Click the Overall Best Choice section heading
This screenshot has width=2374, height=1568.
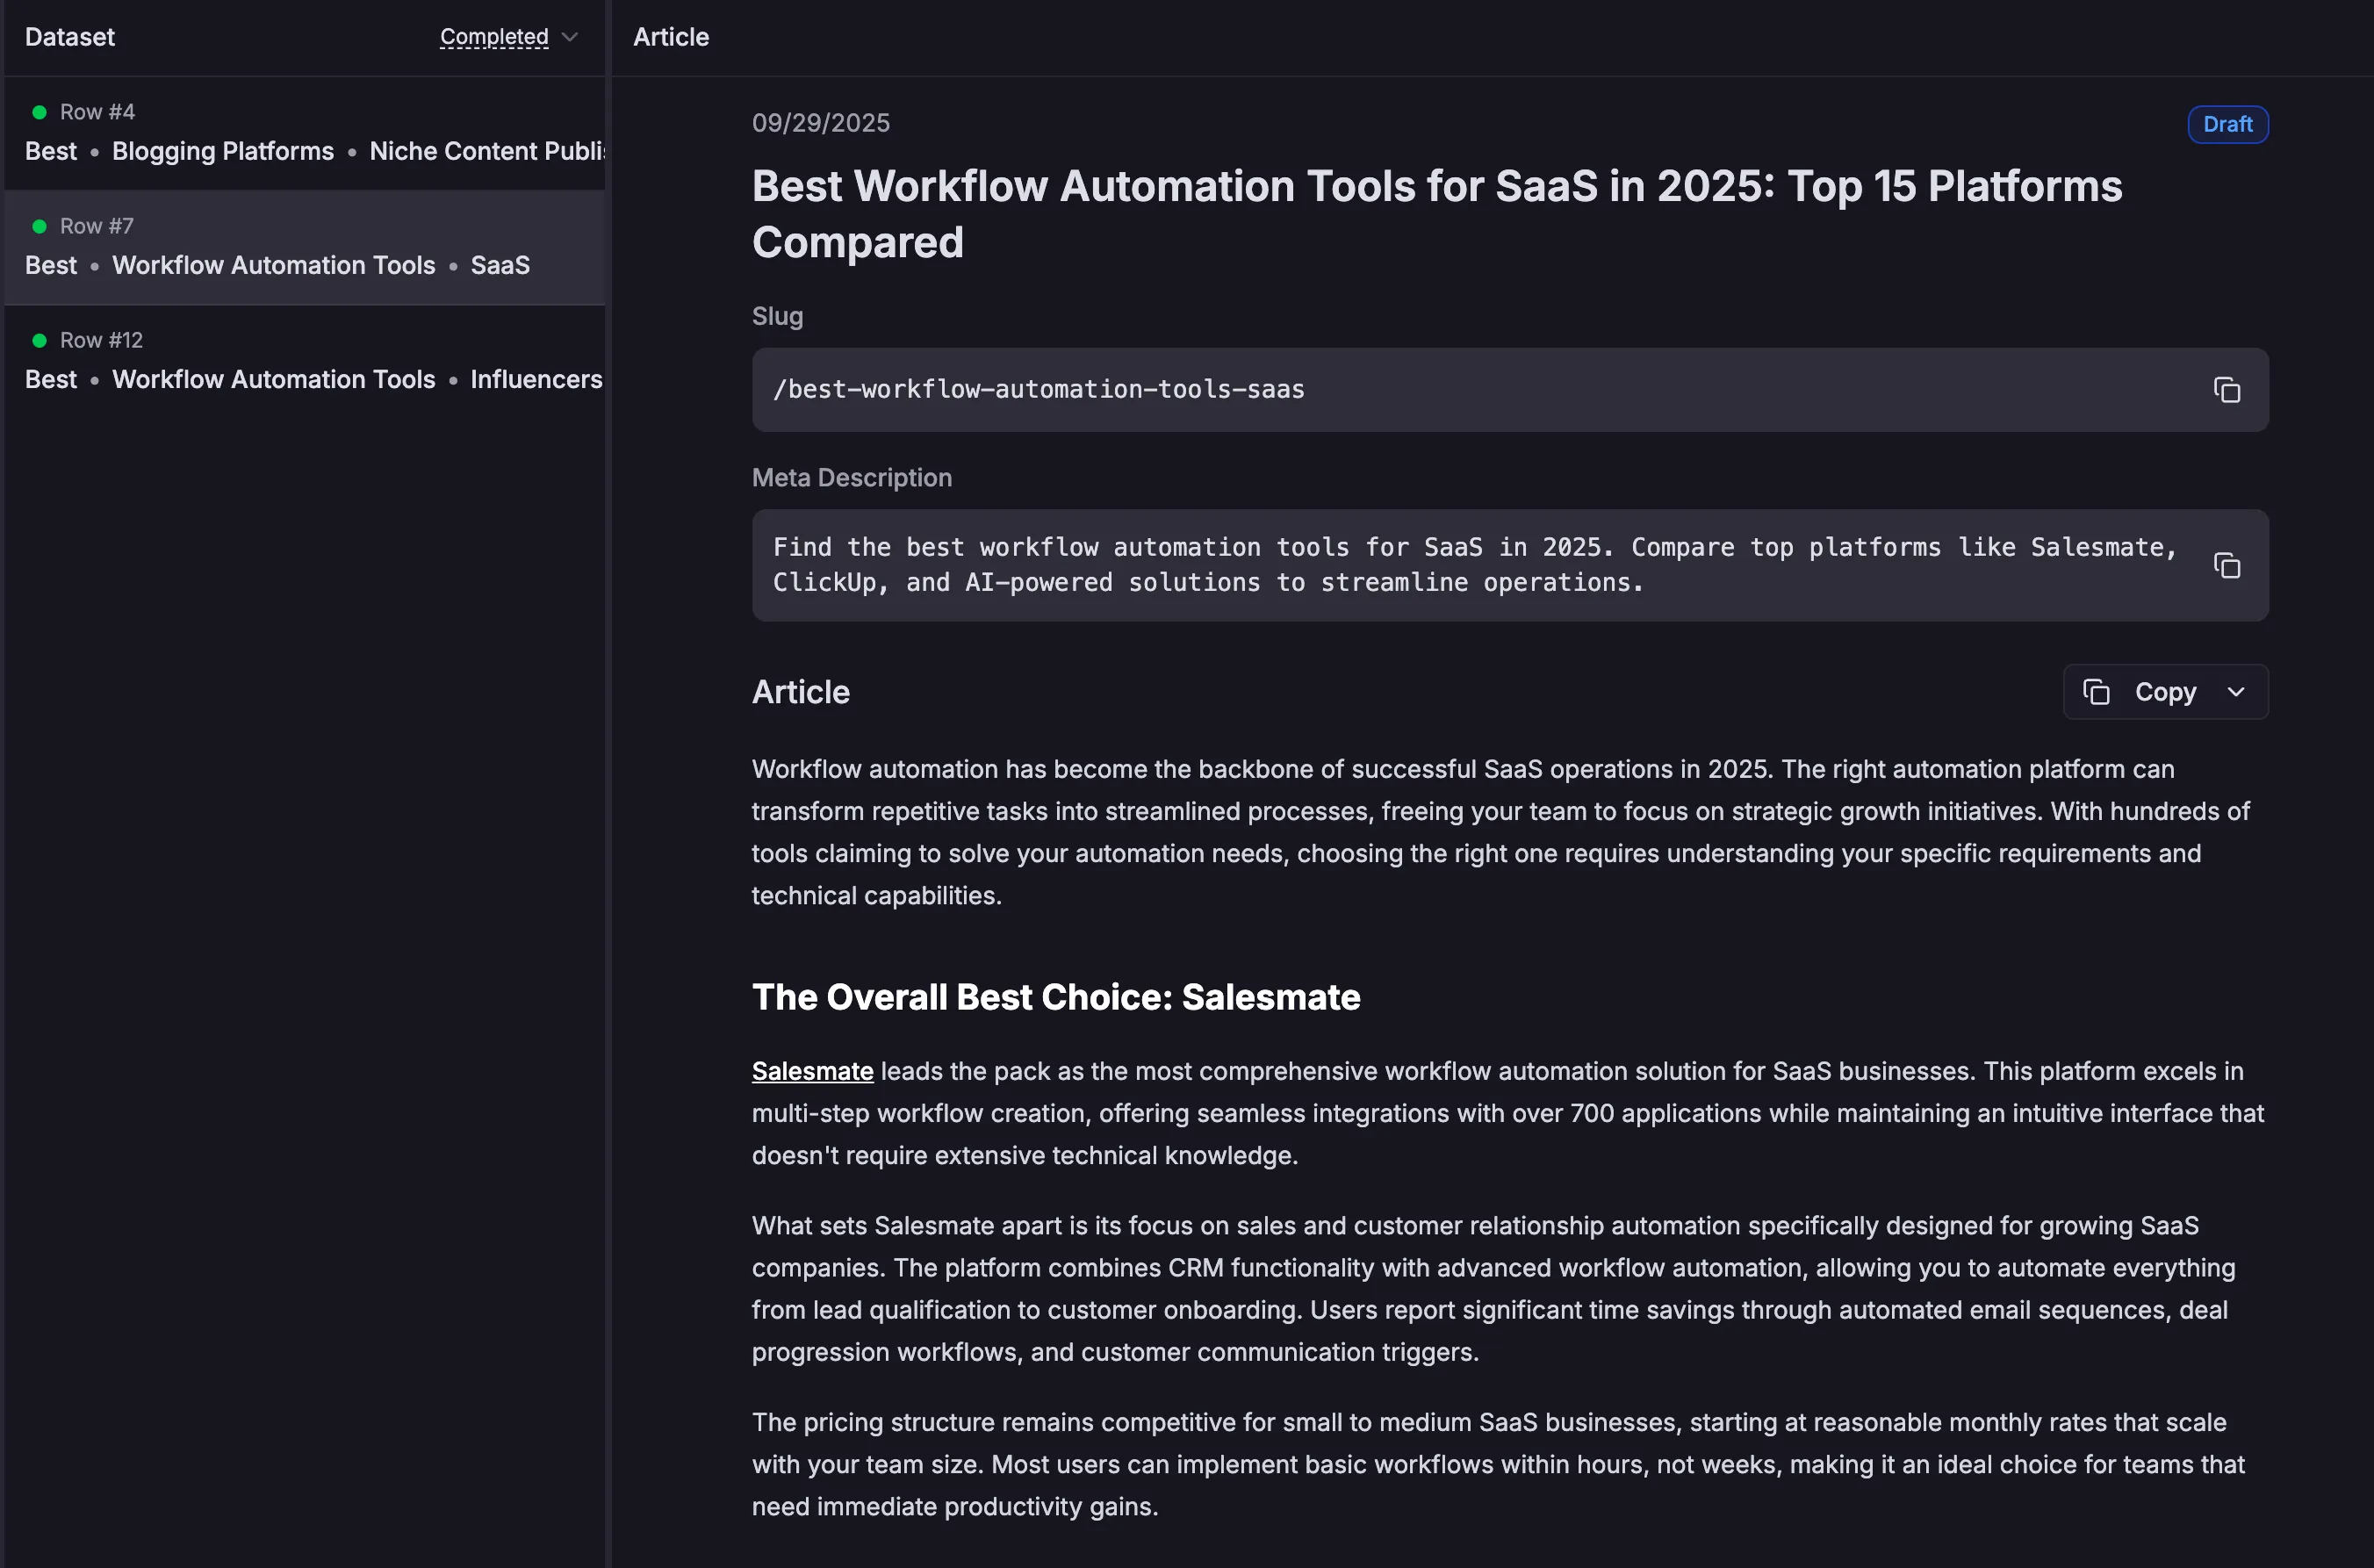tap(1055, 997)
